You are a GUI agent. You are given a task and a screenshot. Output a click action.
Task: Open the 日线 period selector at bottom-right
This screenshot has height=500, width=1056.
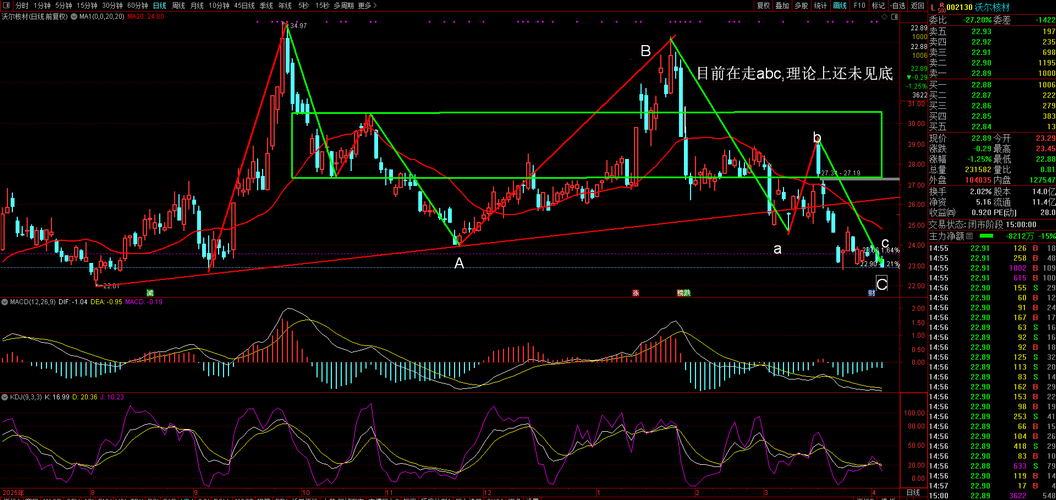912,493
